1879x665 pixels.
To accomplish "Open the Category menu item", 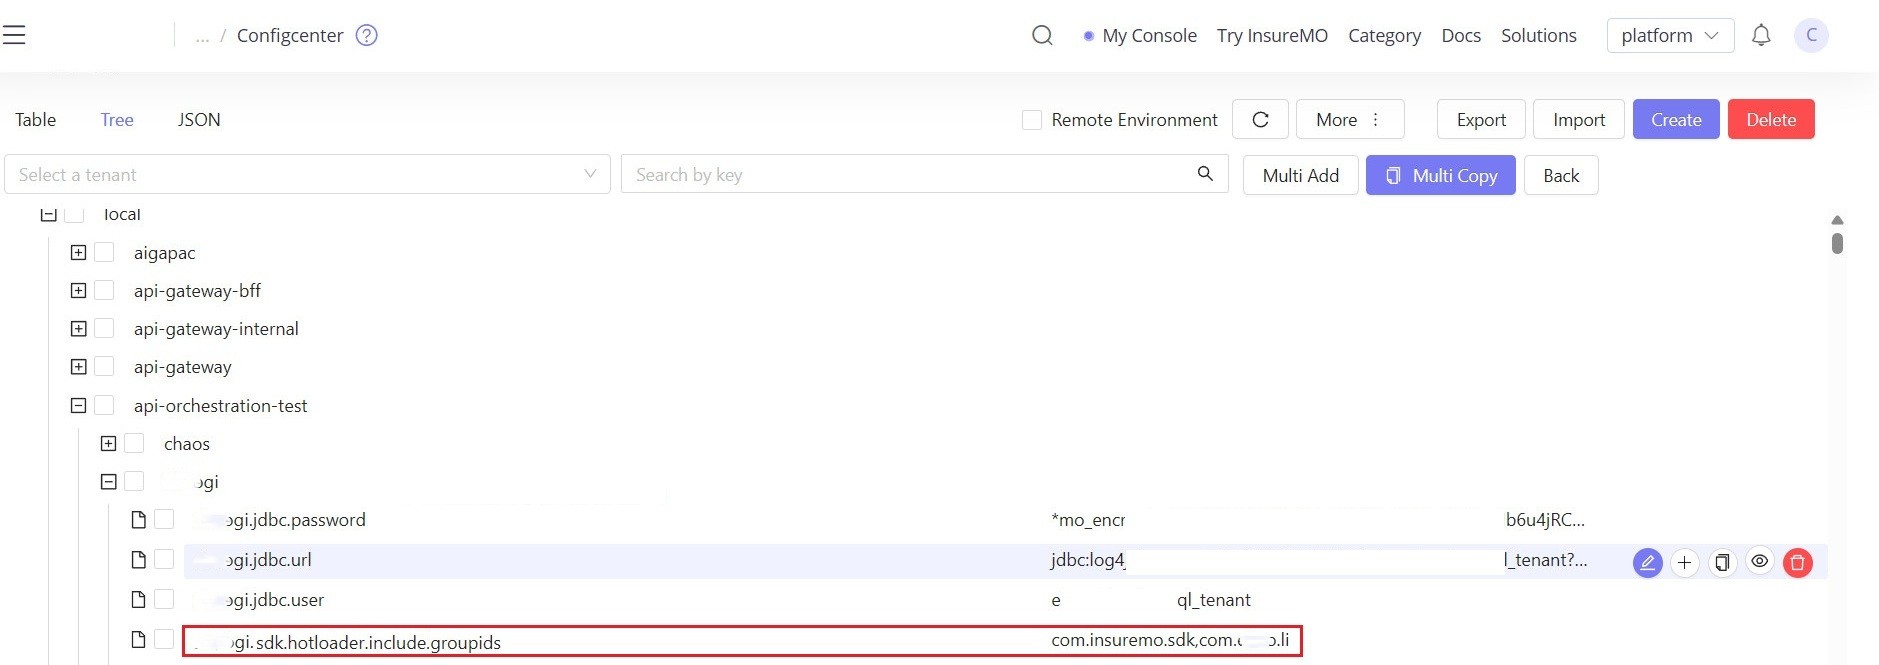I will [x=1384, y=35].
